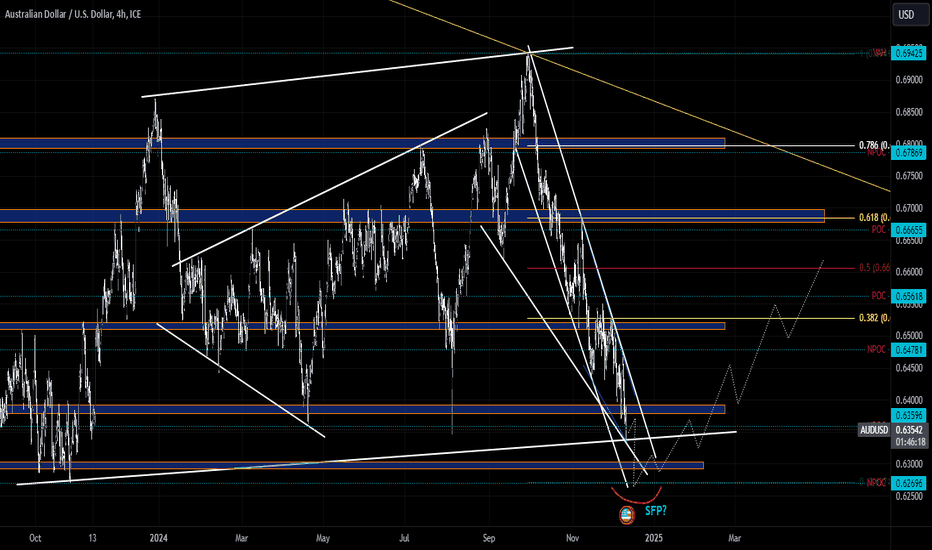Click the 0.65618 price label
This screenshot has height=550, width=932.
(909, 296)
